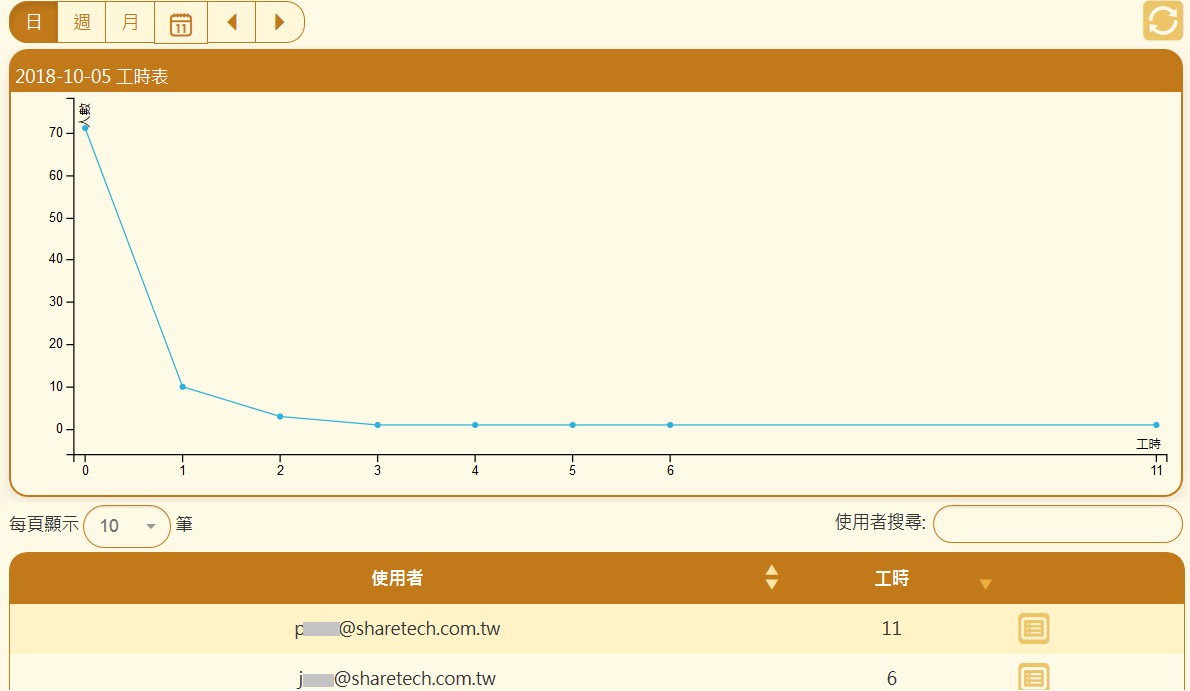Click the sort arrow beside 工時 column

point(985,584)
